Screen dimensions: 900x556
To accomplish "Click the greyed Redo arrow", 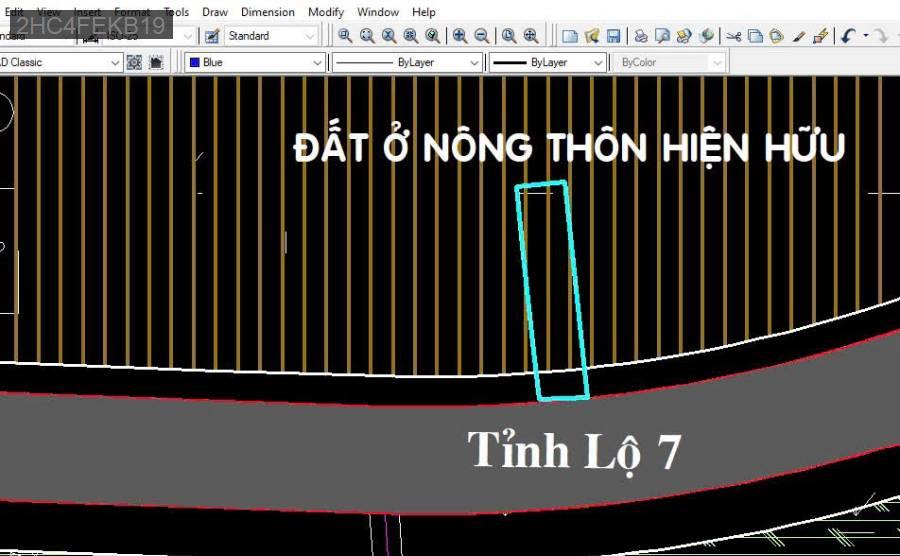I will coord(879,36).
